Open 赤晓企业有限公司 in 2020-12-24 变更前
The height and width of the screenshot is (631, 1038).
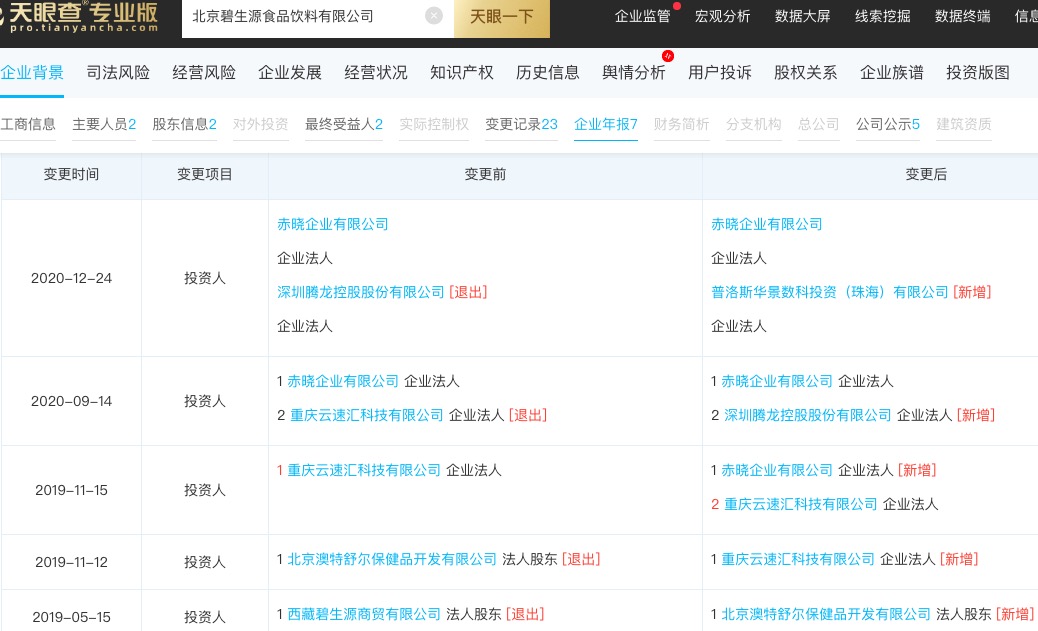(x=332, y=224)
